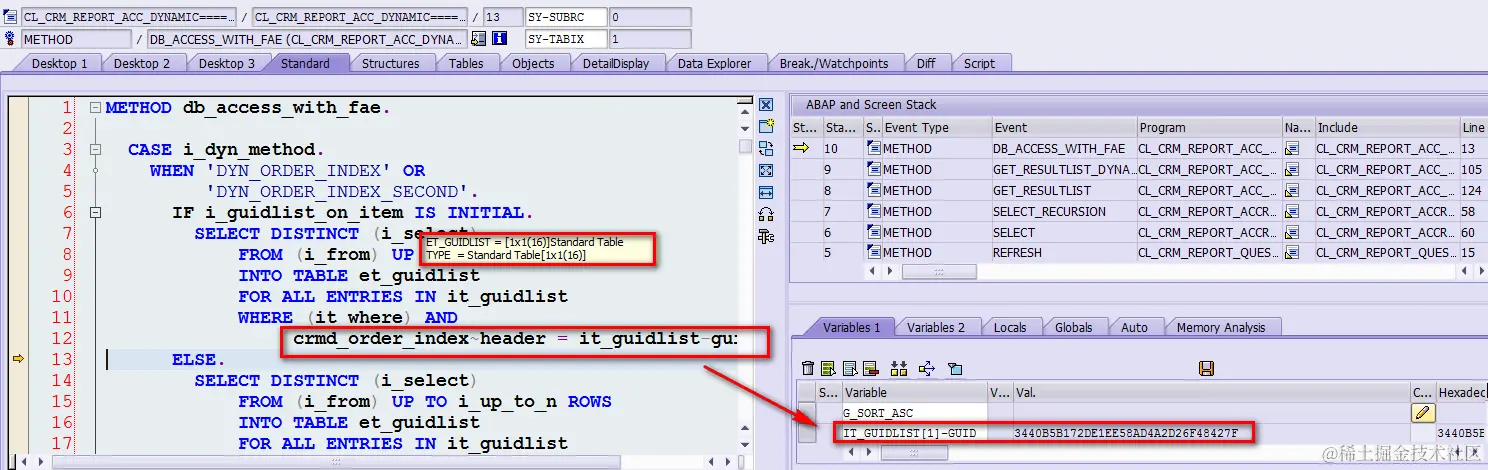Open the DetailDisplay tab
1488x470 pixels.
coord(616,63)
